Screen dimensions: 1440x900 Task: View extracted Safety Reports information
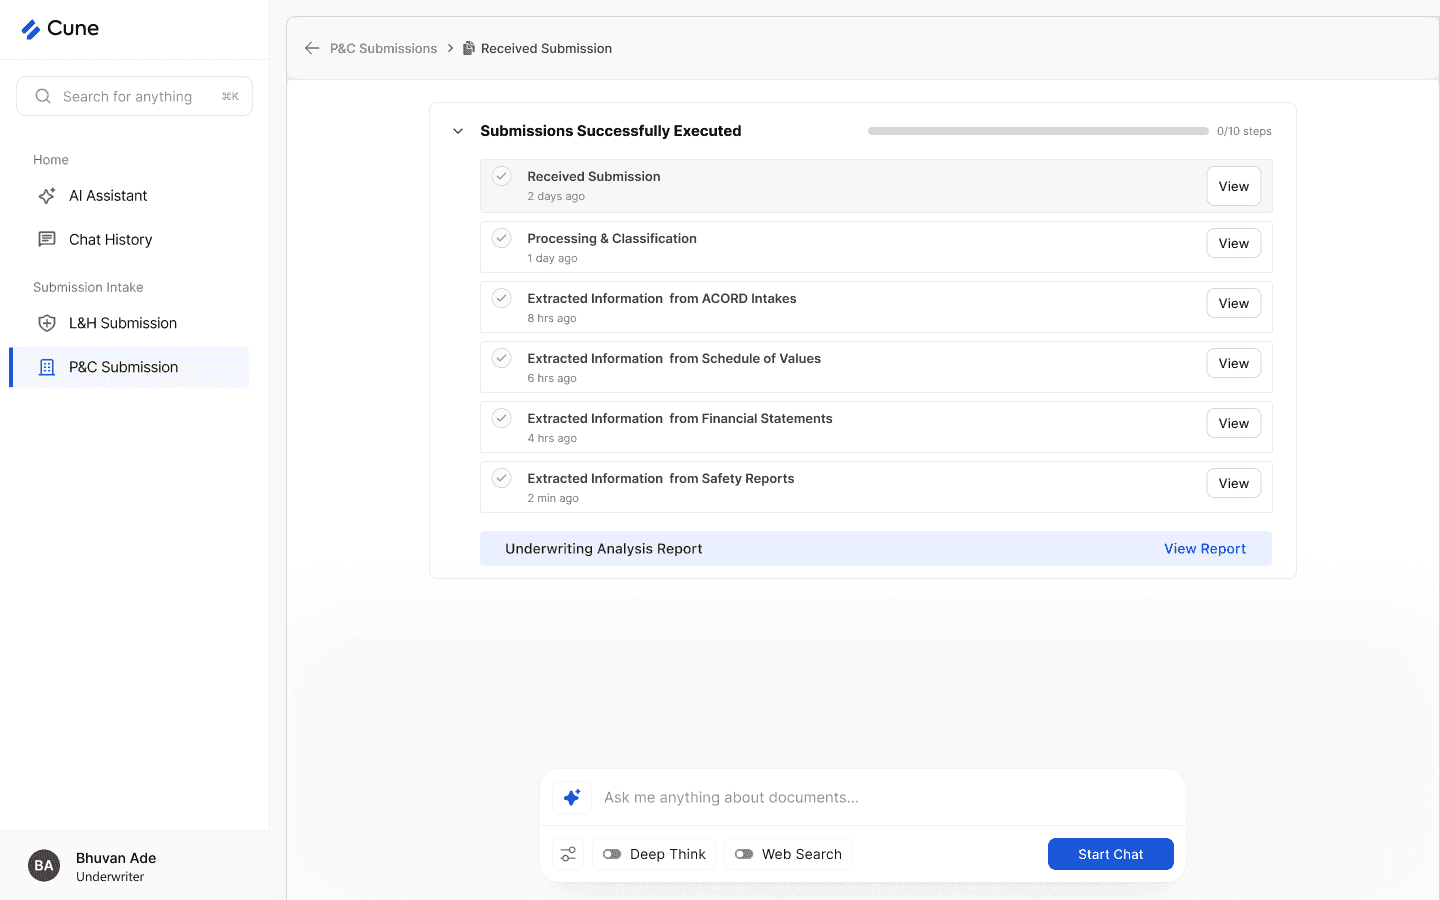click(x=1233, y=483)
